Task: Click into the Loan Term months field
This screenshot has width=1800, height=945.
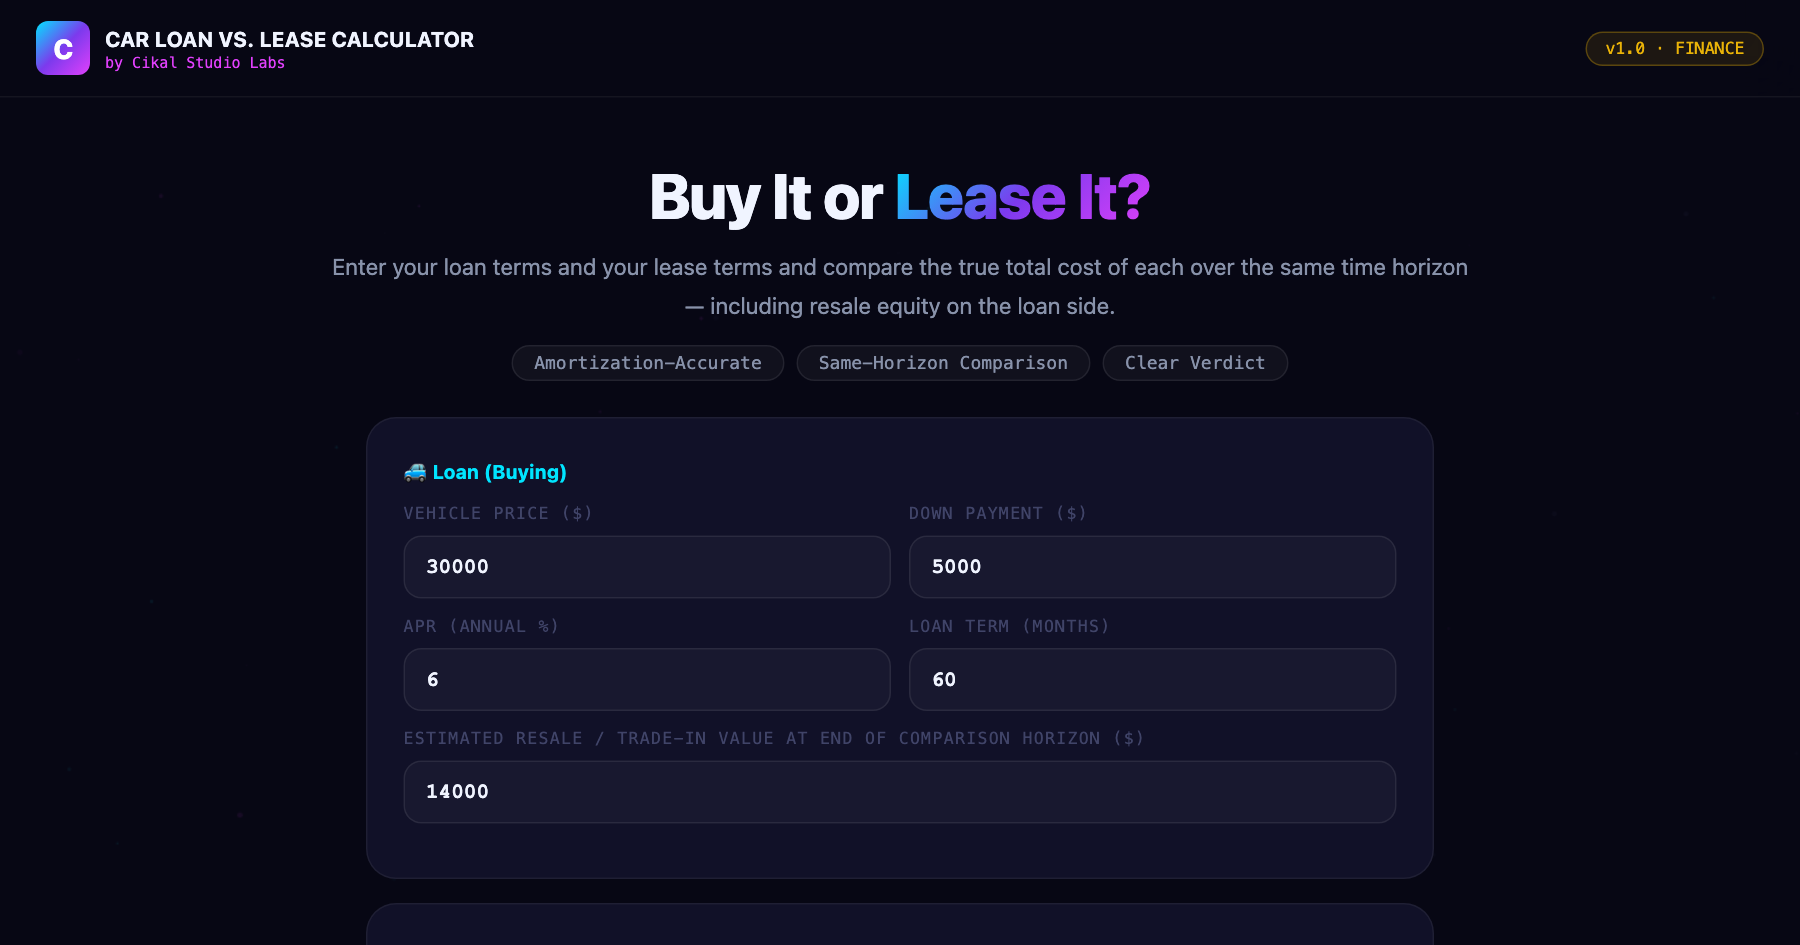Action: [1152, 680]
